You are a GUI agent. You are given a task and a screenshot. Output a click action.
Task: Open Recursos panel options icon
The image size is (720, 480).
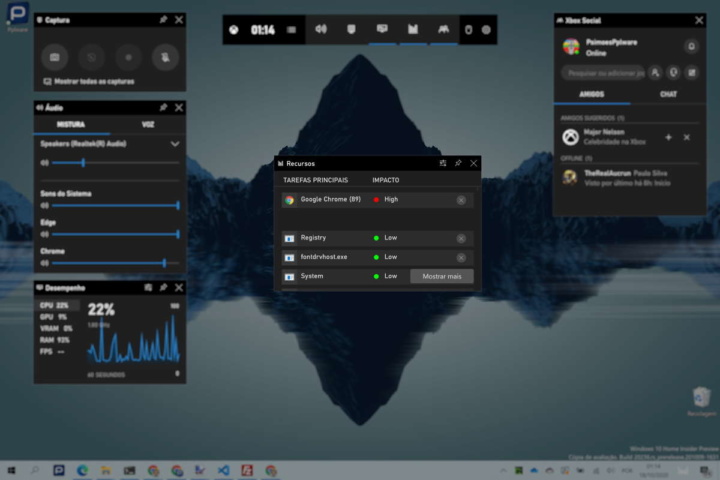pos(442,163)
